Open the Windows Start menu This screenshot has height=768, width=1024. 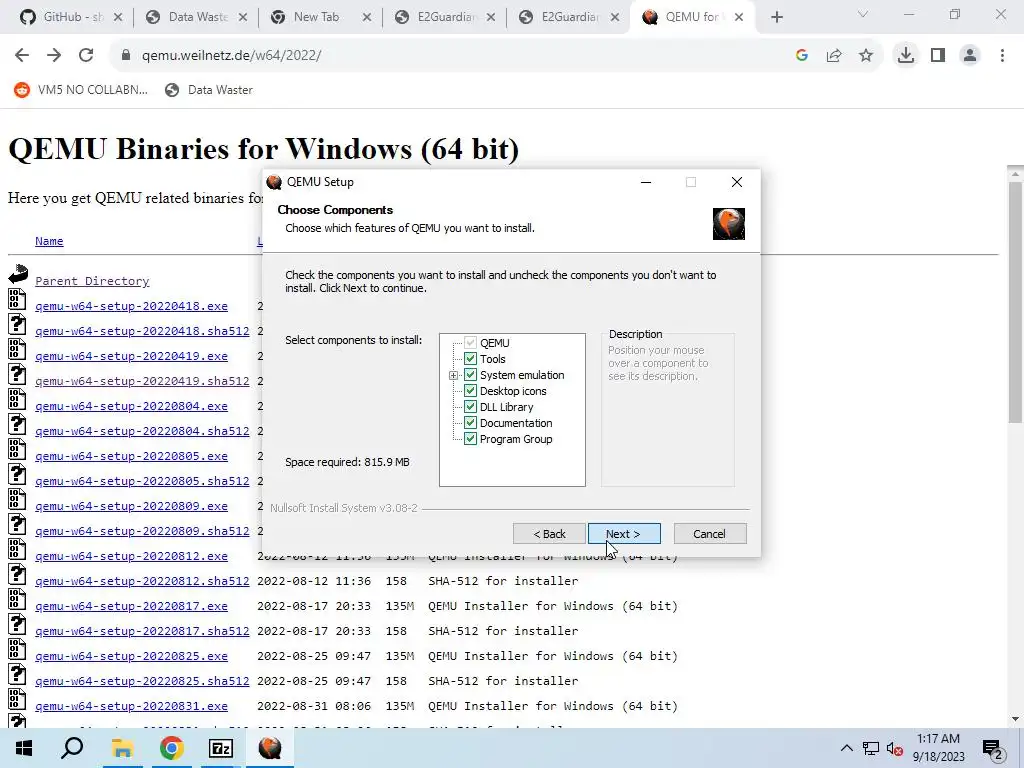pos(24,748)
